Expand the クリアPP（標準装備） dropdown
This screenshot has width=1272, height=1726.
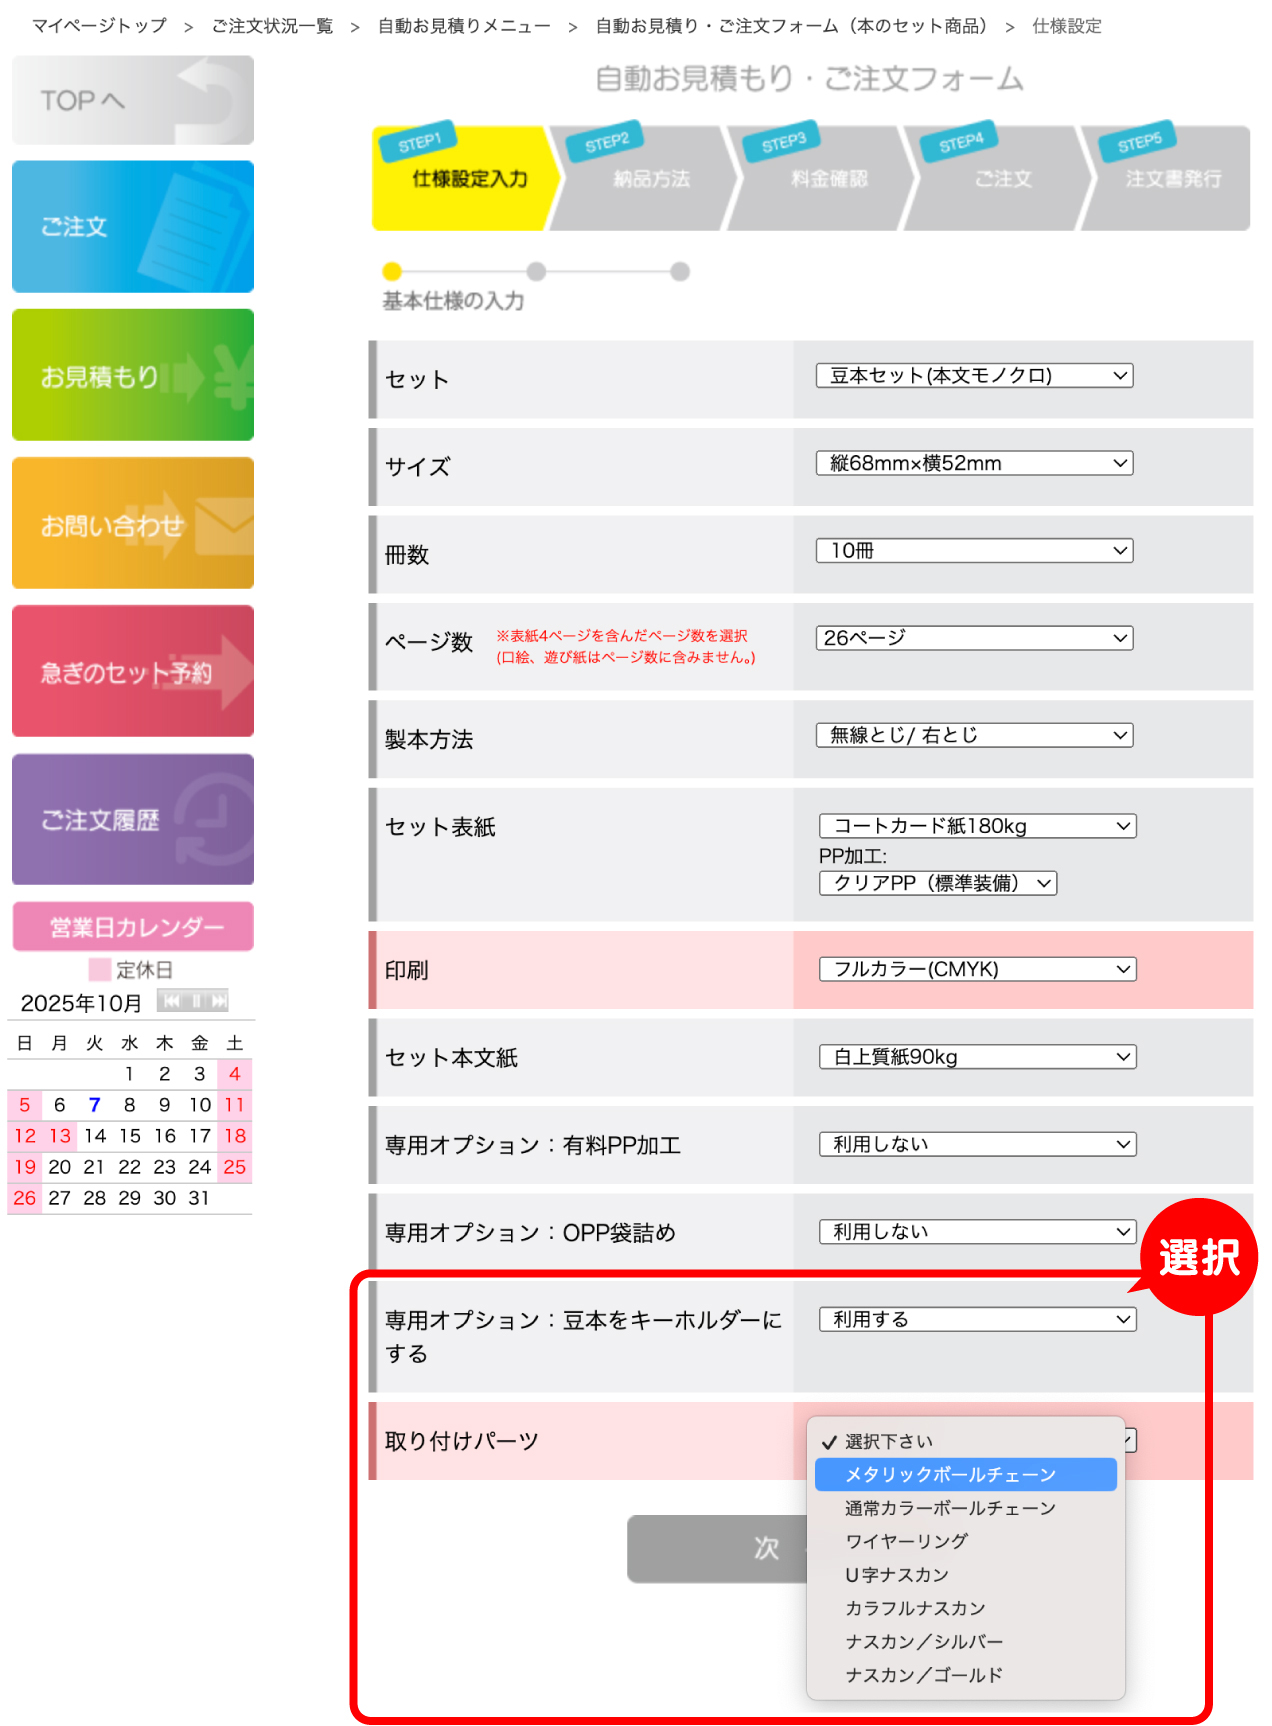(938, 883)
